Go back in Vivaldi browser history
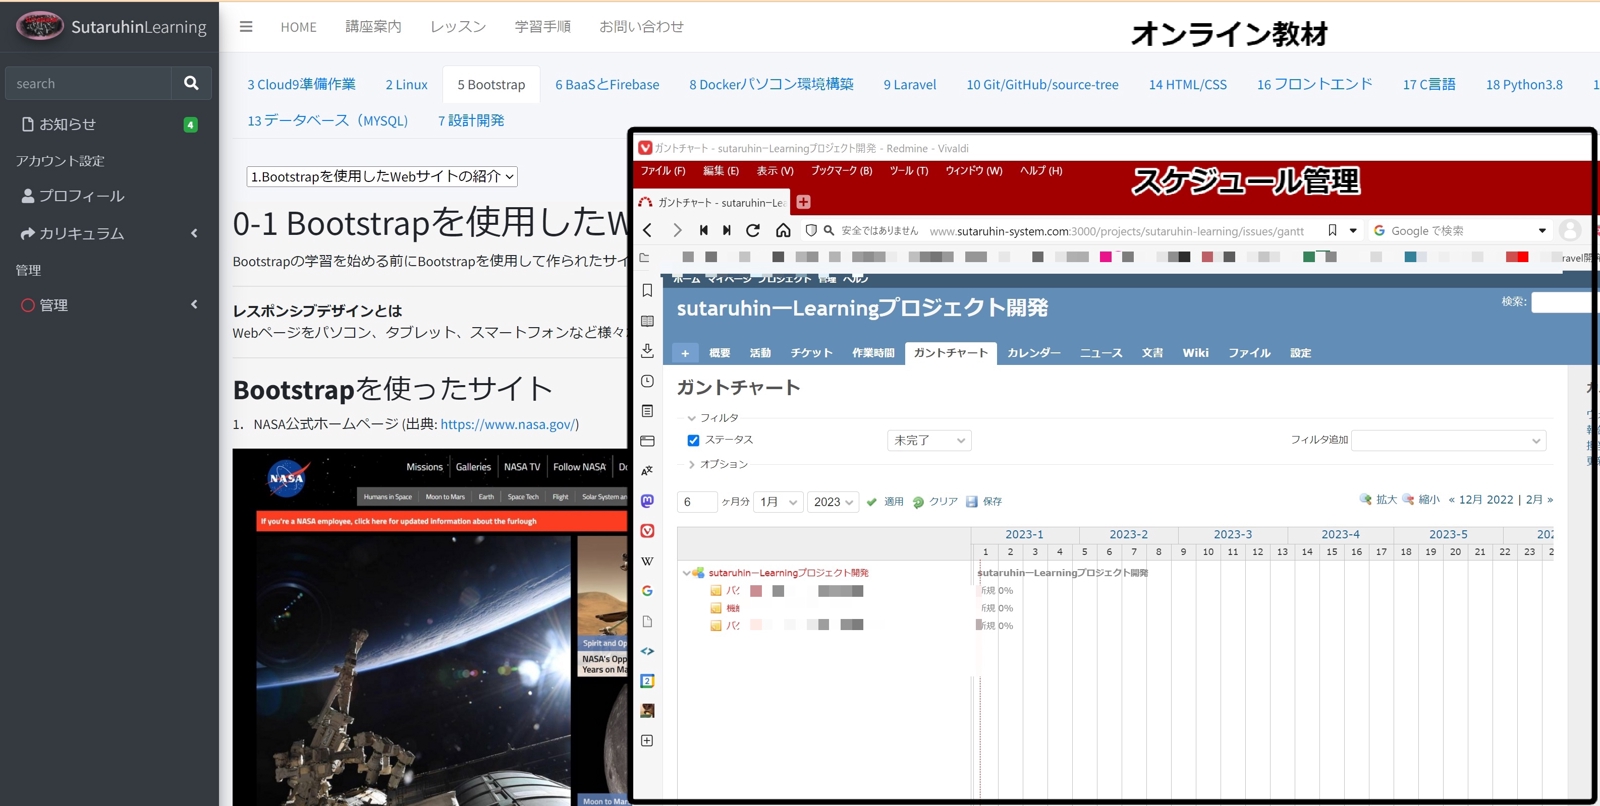The image size is (1600, 806). [647, 230]
